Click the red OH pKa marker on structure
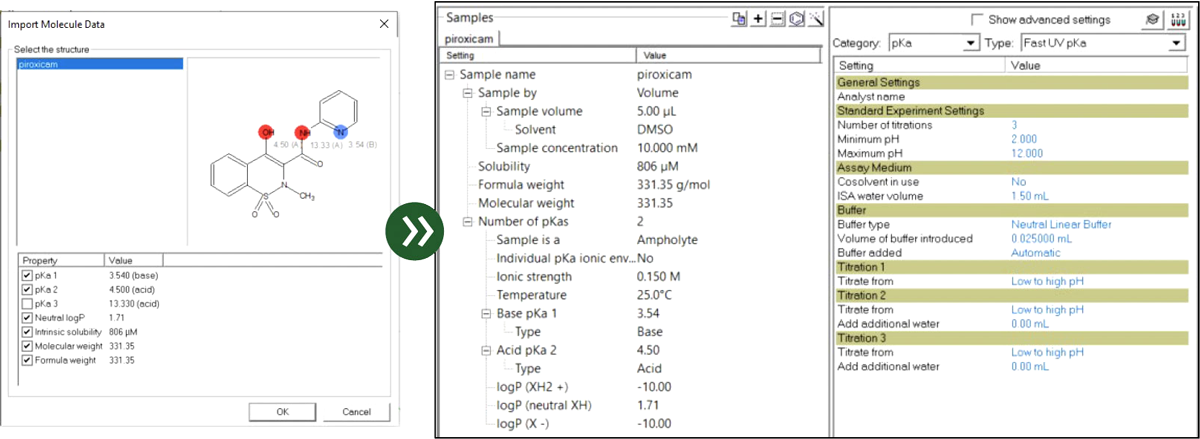This screenshot has height=439, width=1200. [x=266, y=132]
